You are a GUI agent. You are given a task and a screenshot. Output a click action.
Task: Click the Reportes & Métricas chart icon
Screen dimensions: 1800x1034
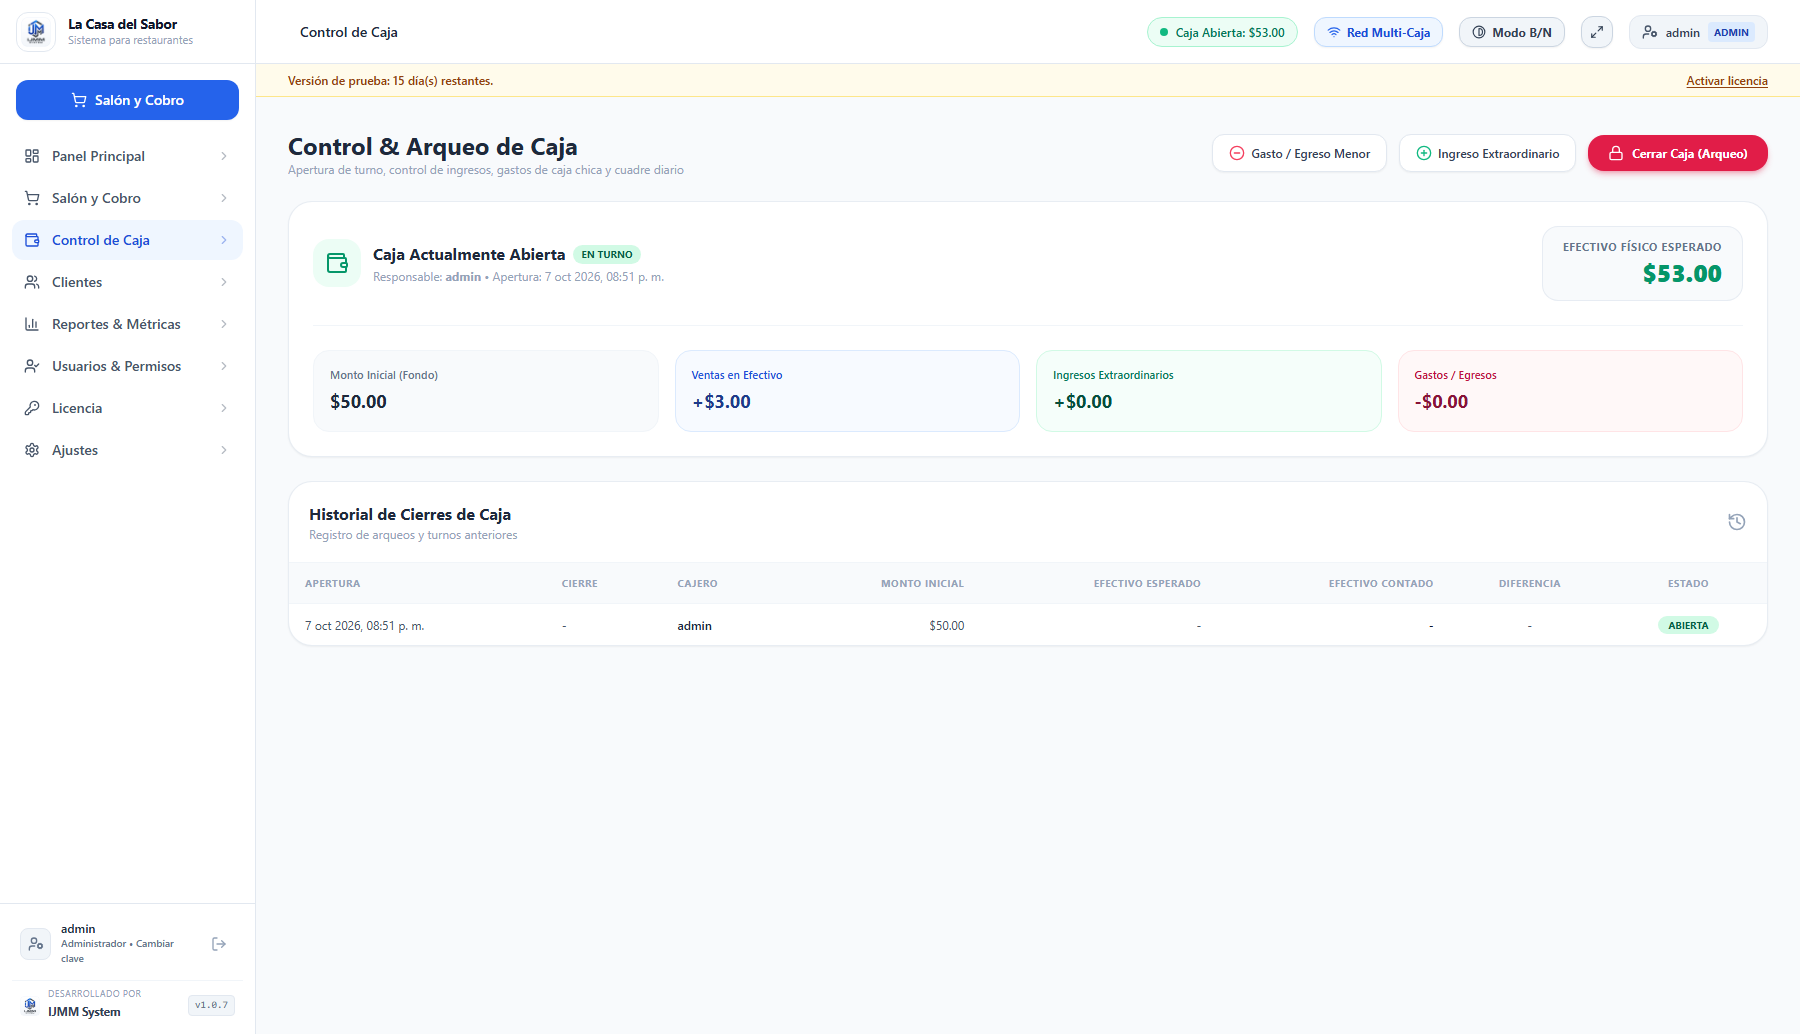coord(32,324)
